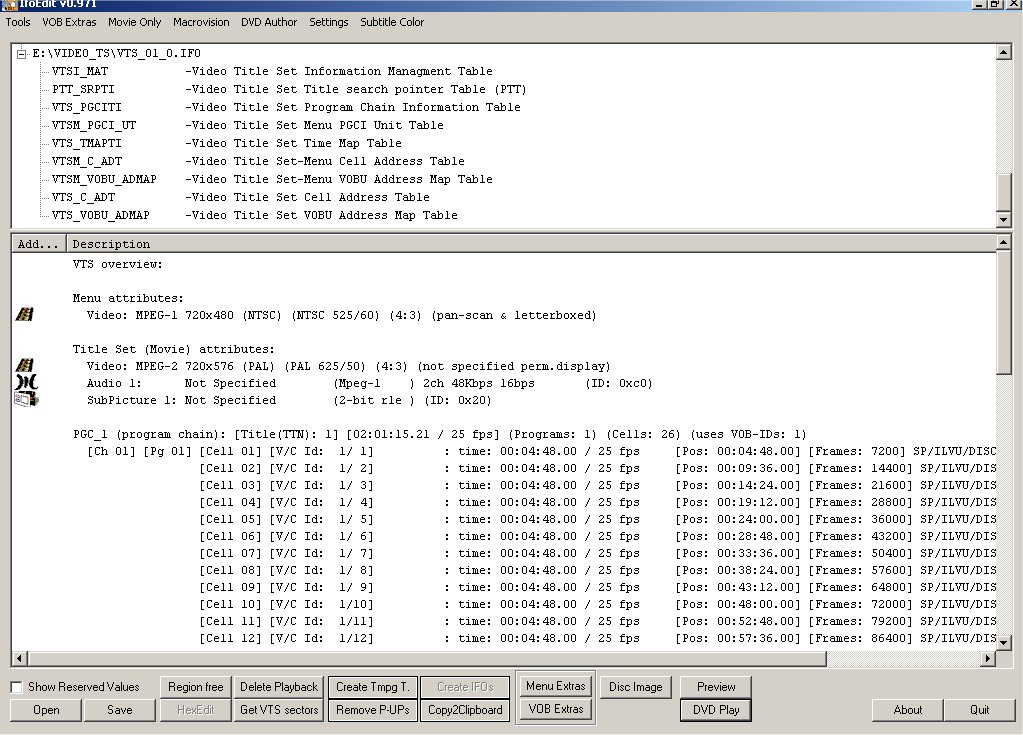Open the Movie Only menu

click(x=134, y=22)
